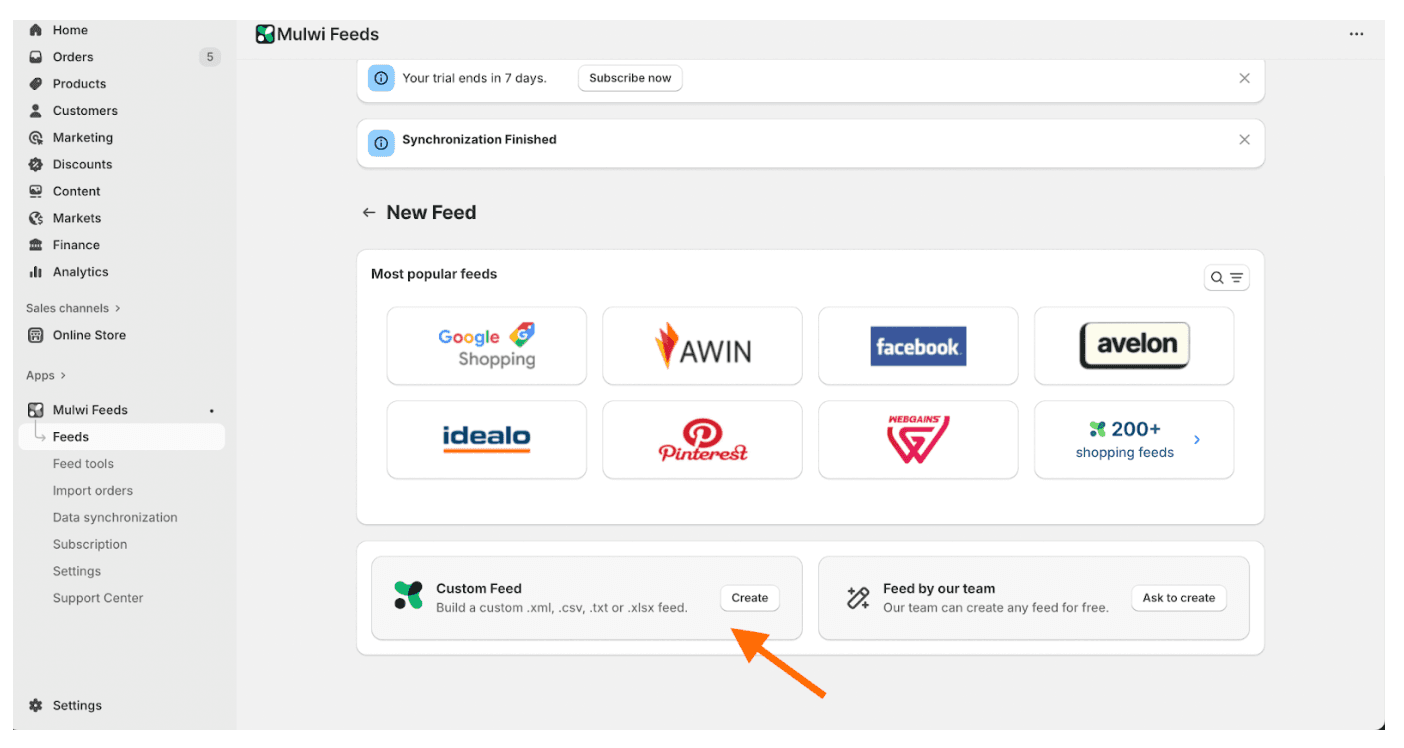The width and height of the screenshot is (1404, 748).
Task: Select the Google Shopping feed tile
Action: pyautogui.click(x=486, y=345)
